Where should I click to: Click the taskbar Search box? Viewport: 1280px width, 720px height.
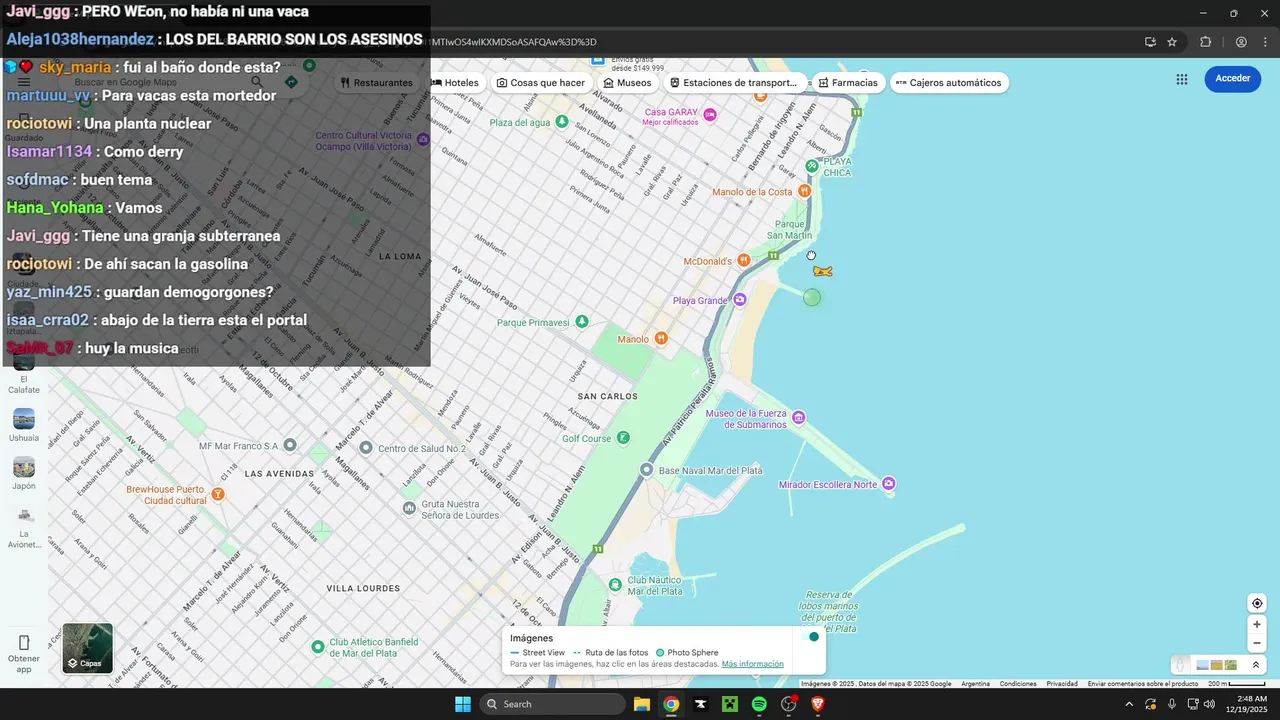pos(552,704)
